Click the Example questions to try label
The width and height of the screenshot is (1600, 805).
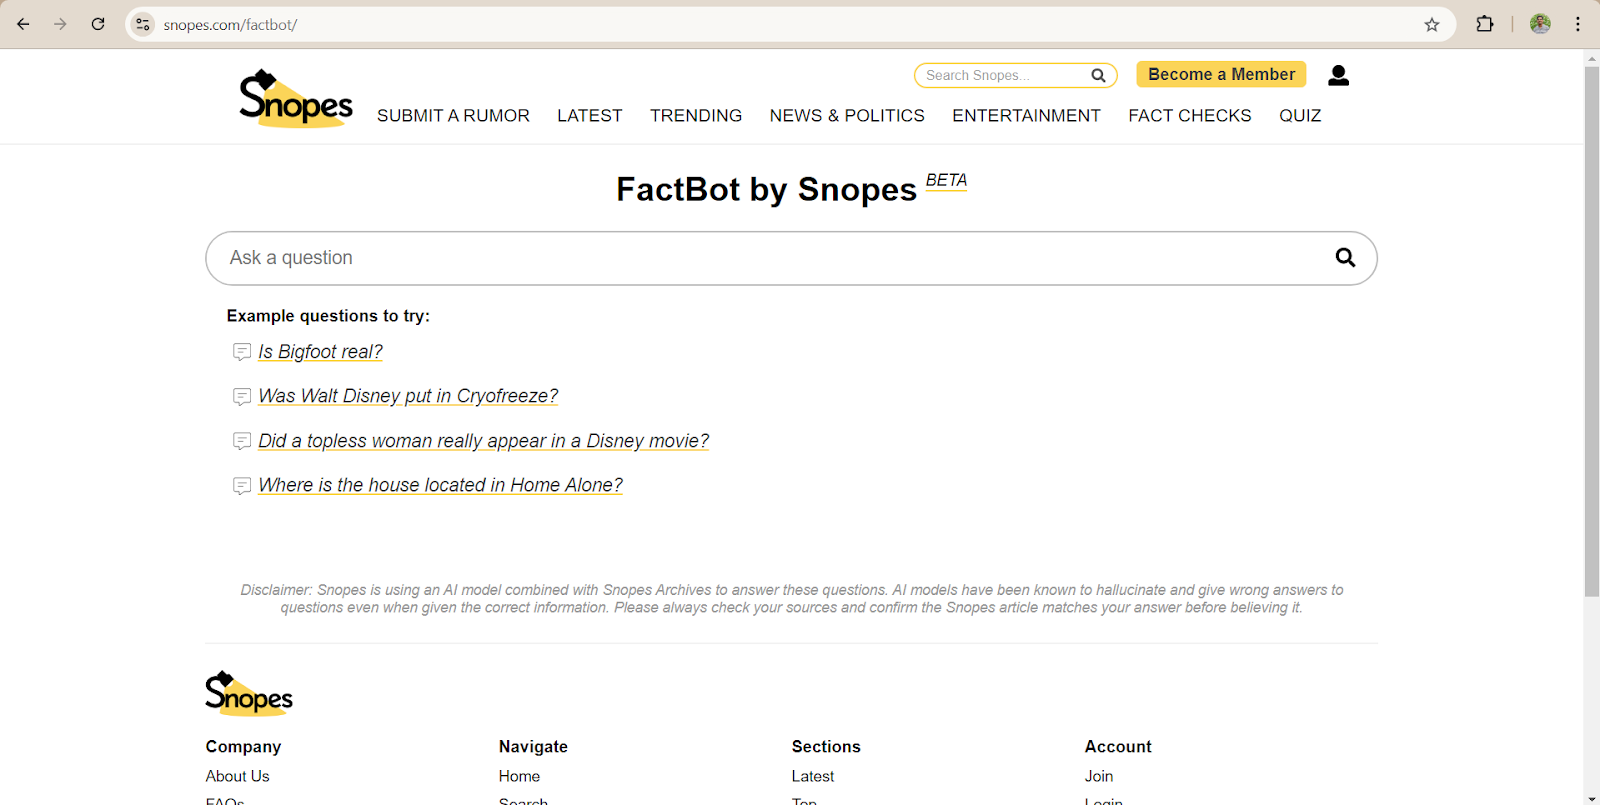click(328, 316)
